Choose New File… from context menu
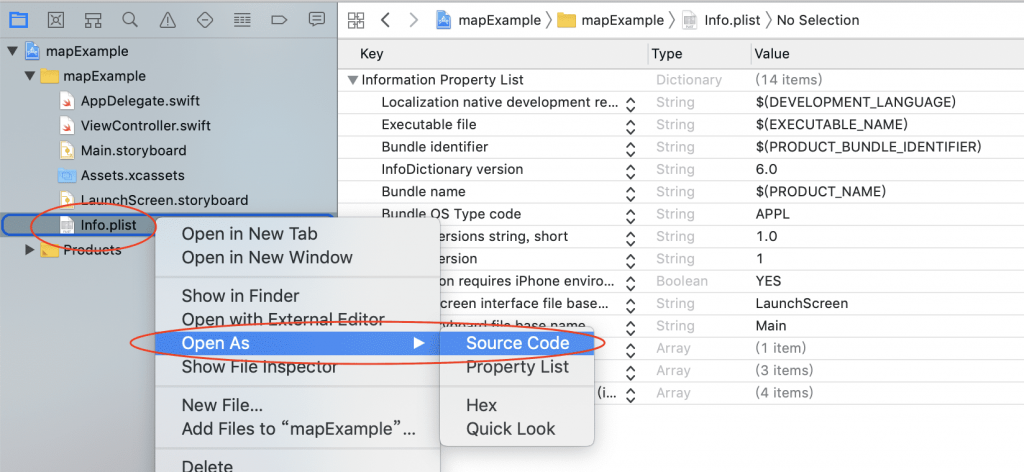1024x472 pixels. pos(222,405)
